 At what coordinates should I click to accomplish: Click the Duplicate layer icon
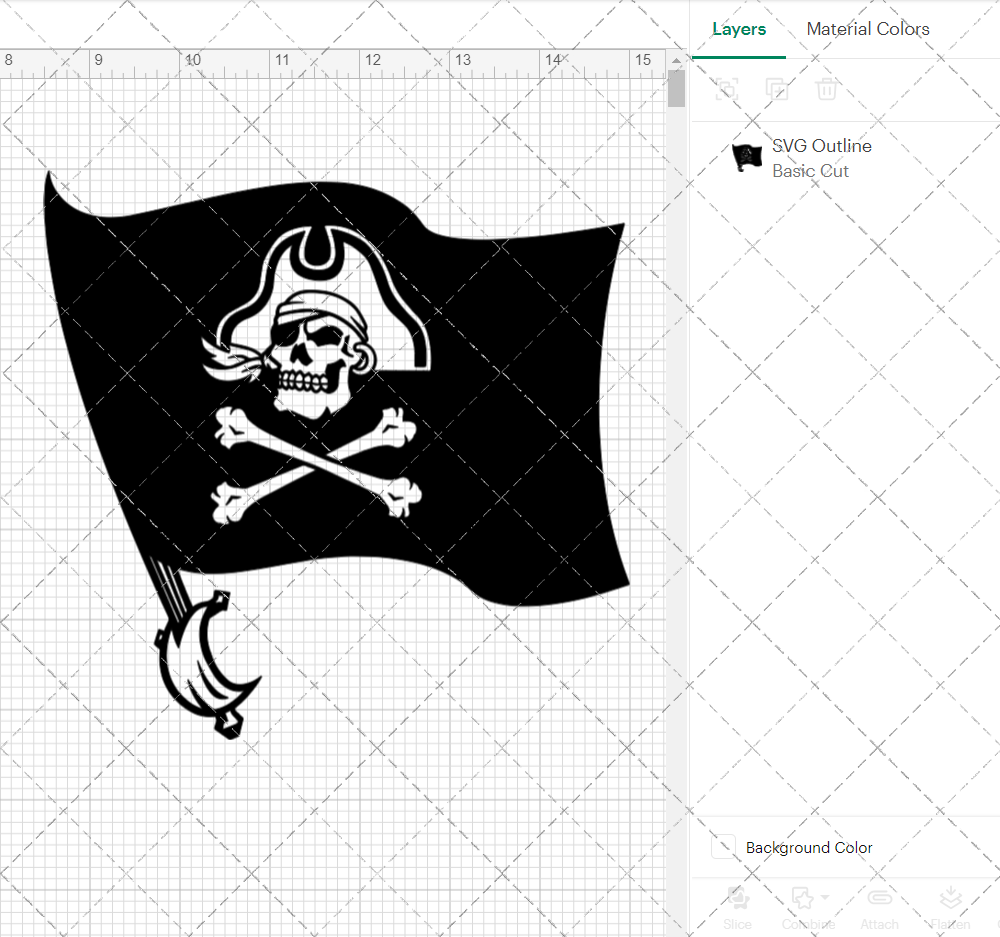click(777, 89)
